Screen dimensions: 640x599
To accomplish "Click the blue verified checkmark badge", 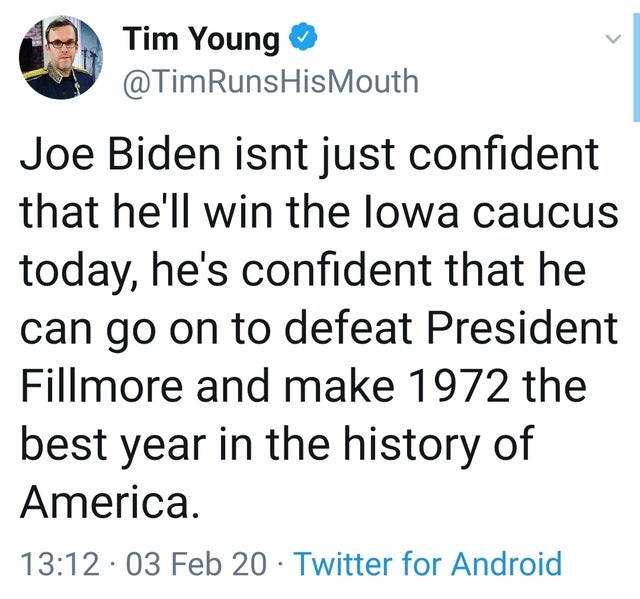I will pyautogui.click(x=303, y=37).
